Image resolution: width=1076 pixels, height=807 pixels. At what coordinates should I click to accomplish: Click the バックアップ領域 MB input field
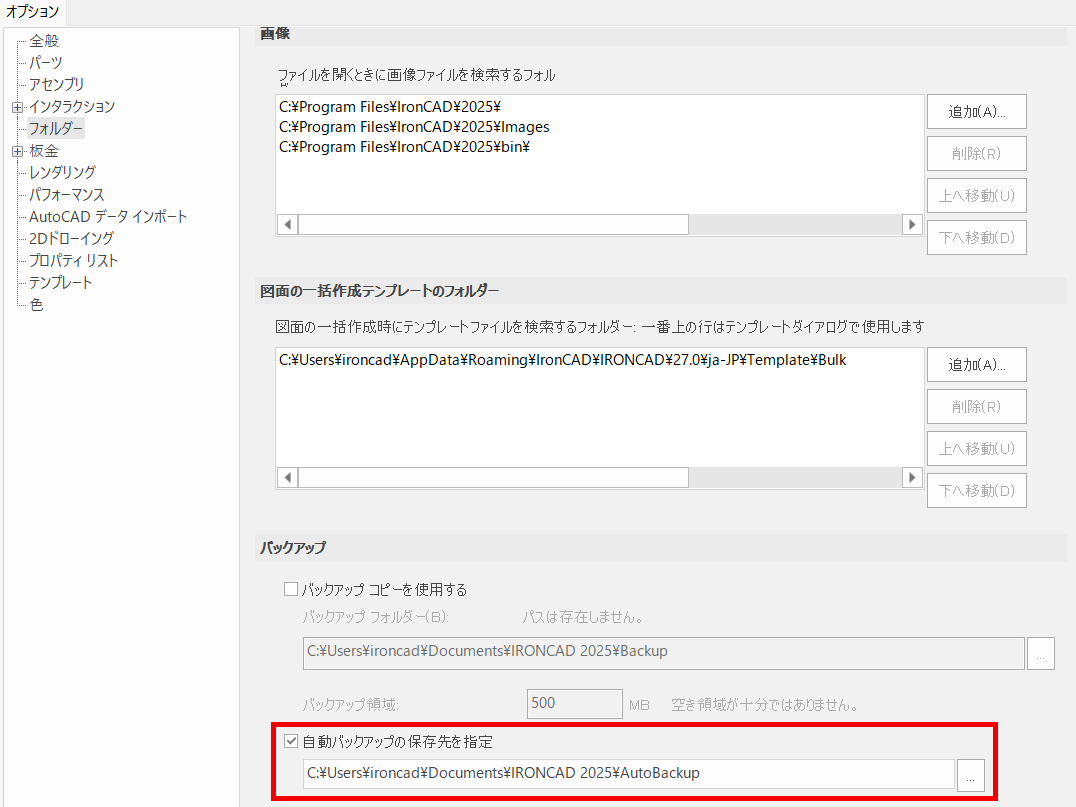[x=574, y=703]
